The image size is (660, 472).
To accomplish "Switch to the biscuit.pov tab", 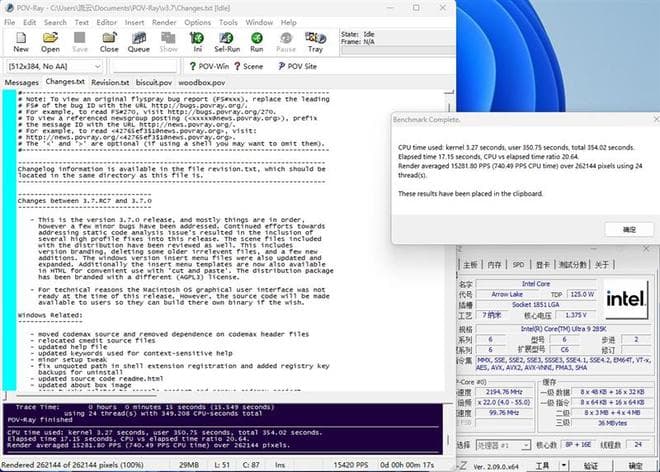I will click(154, 82).
